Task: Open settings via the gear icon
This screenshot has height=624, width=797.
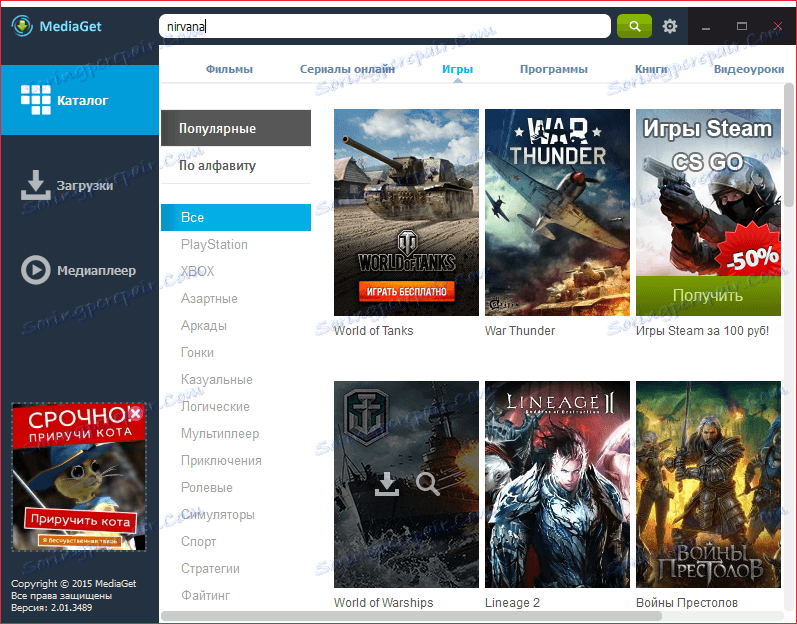Action: (670, 26)
